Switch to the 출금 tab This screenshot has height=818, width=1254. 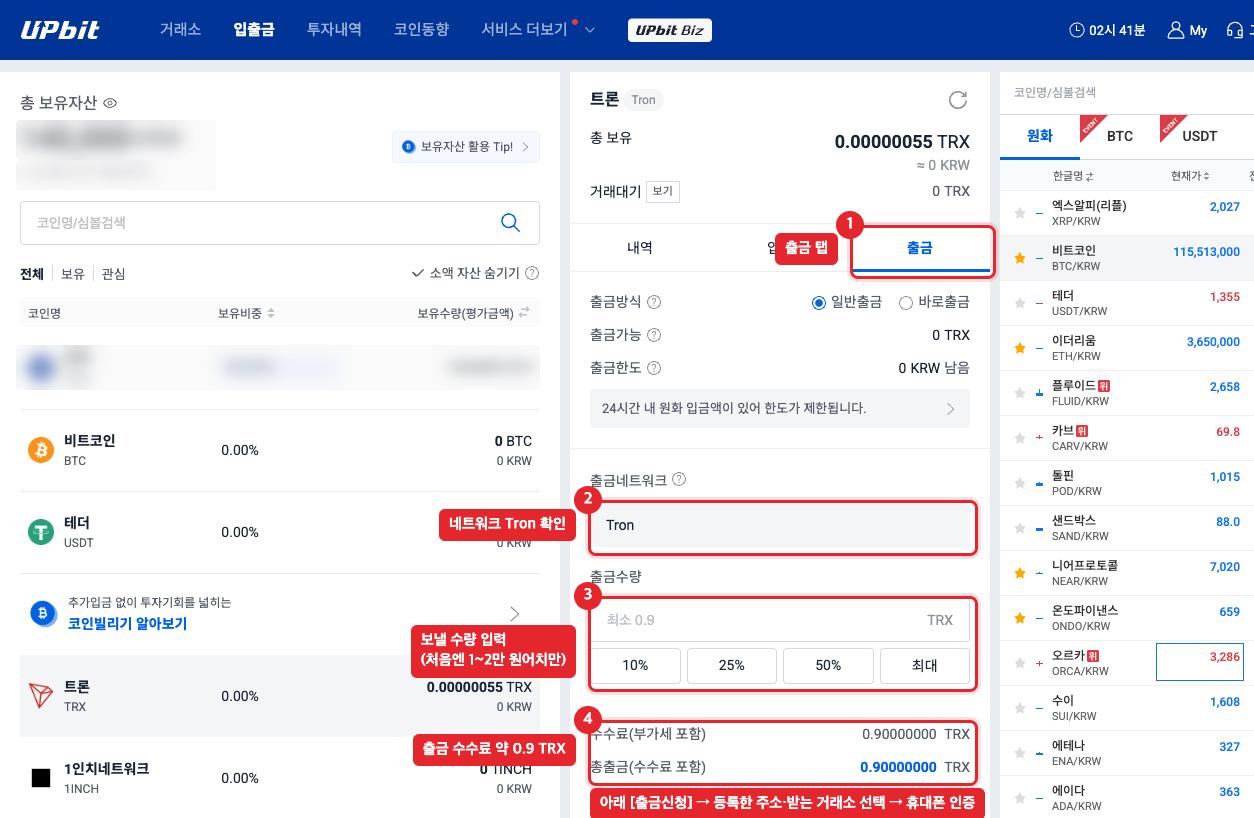(x=921, y=248)
